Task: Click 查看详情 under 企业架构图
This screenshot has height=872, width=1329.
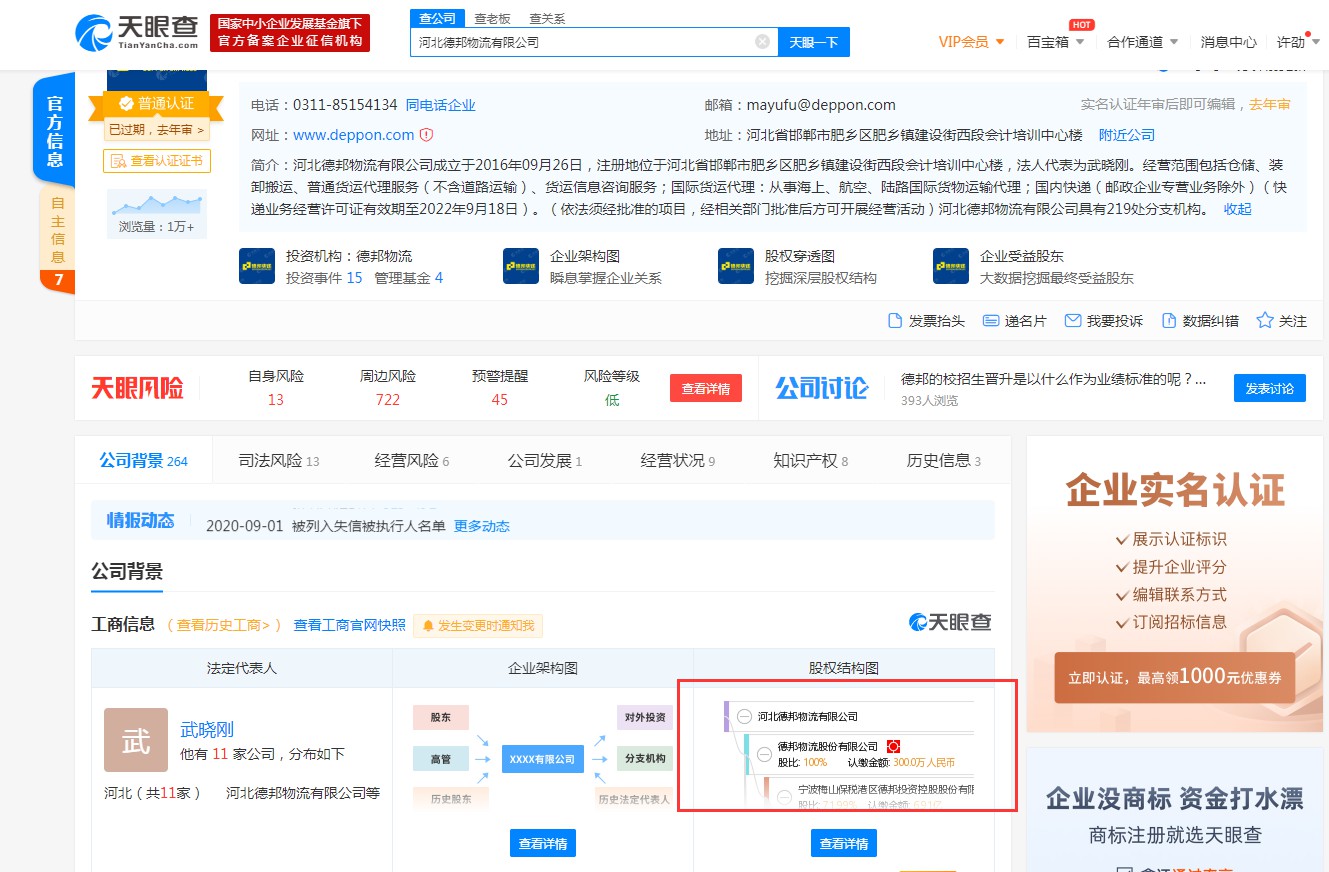Action: (x=543, y=843)
